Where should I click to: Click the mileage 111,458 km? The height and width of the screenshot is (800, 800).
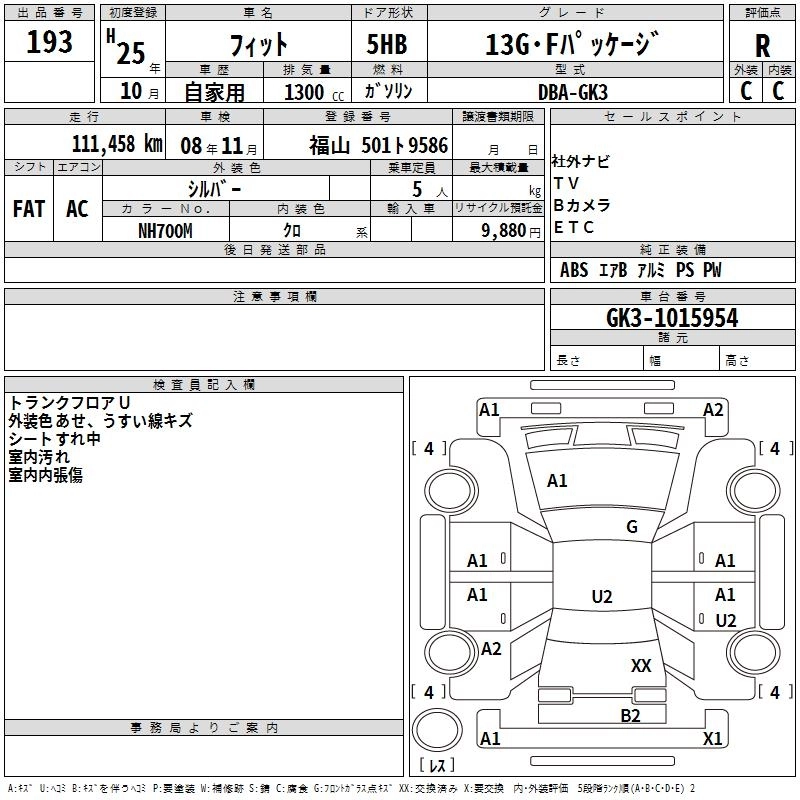(x=117, y=144)
